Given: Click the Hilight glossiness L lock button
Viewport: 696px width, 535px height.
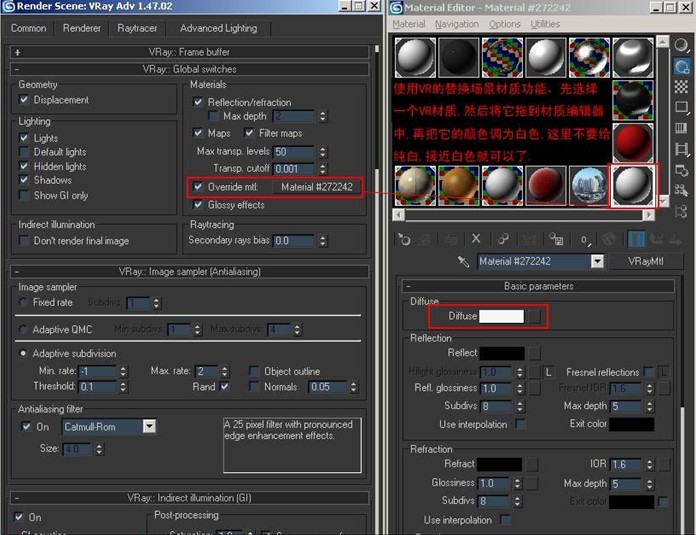Looking at the screenshot, I should [549, 372].
